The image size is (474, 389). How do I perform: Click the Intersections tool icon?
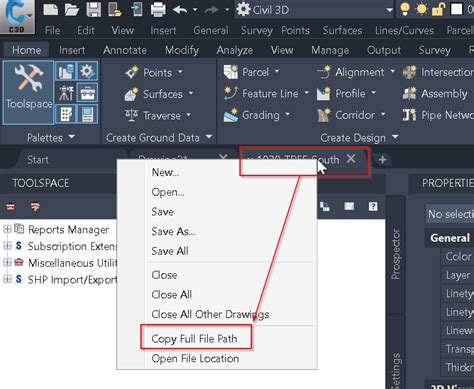click(410, 72)
